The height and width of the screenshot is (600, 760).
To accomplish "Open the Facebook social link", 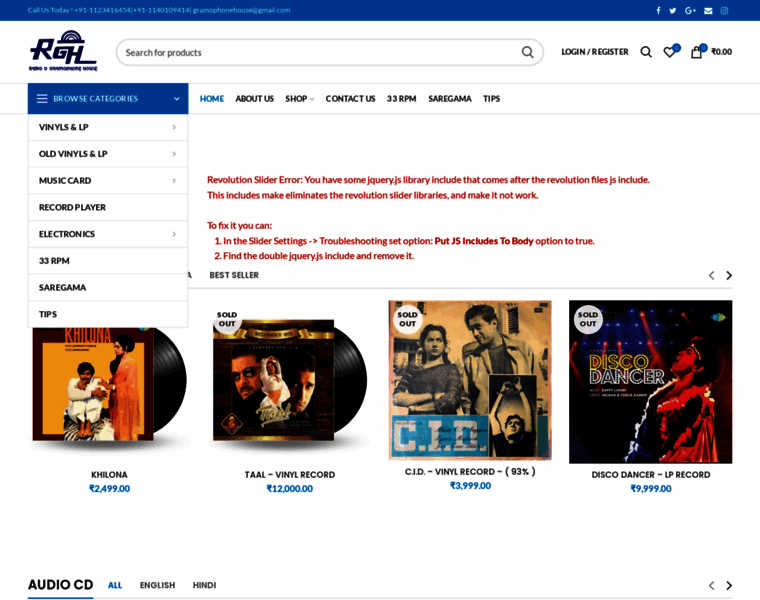I will 658,10.
